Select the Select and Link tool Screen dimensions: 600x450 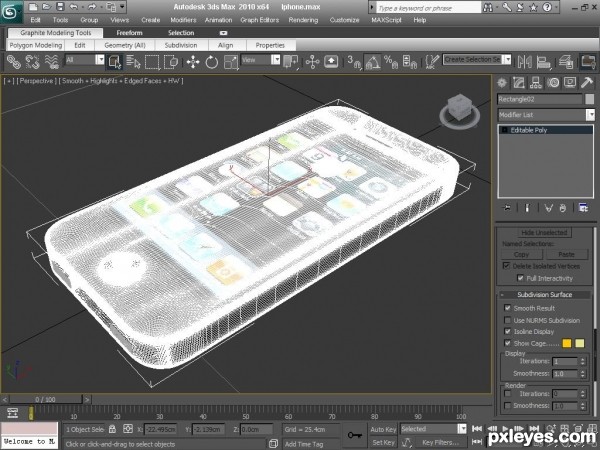point(14,61)
